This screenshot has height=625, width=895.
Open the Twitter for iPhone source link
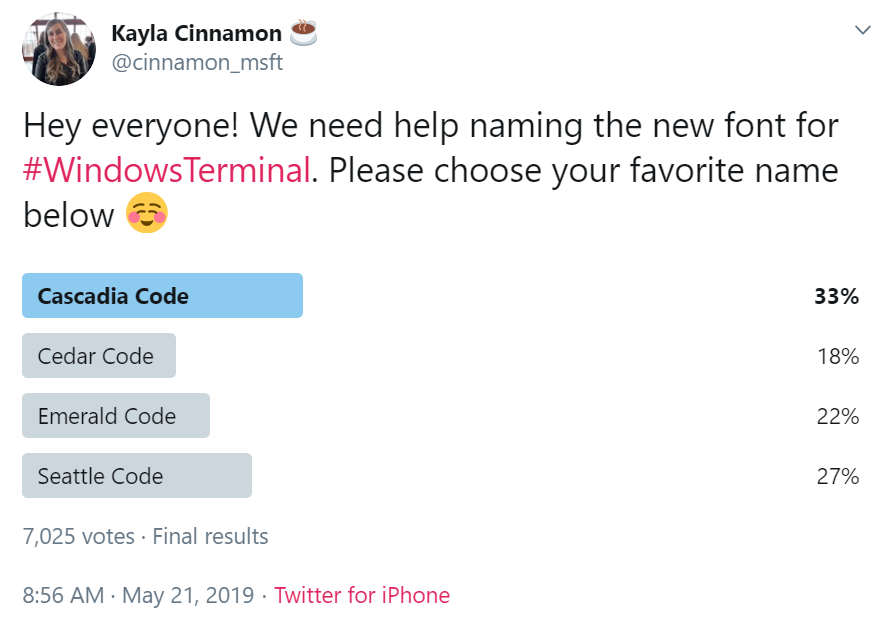[362, 596]
